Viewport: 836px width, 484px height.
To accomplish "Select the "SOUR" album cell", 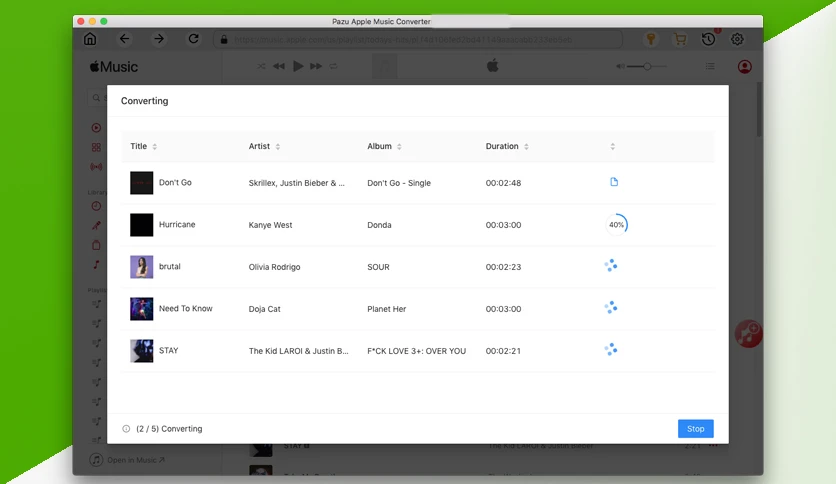I will coord(378,267).
